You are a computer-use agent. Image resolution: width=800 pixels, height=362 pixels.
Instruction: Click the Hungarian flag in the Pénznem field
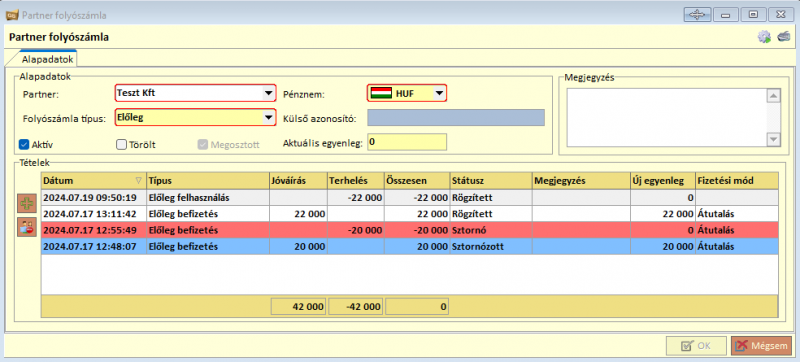coord(381,93)
